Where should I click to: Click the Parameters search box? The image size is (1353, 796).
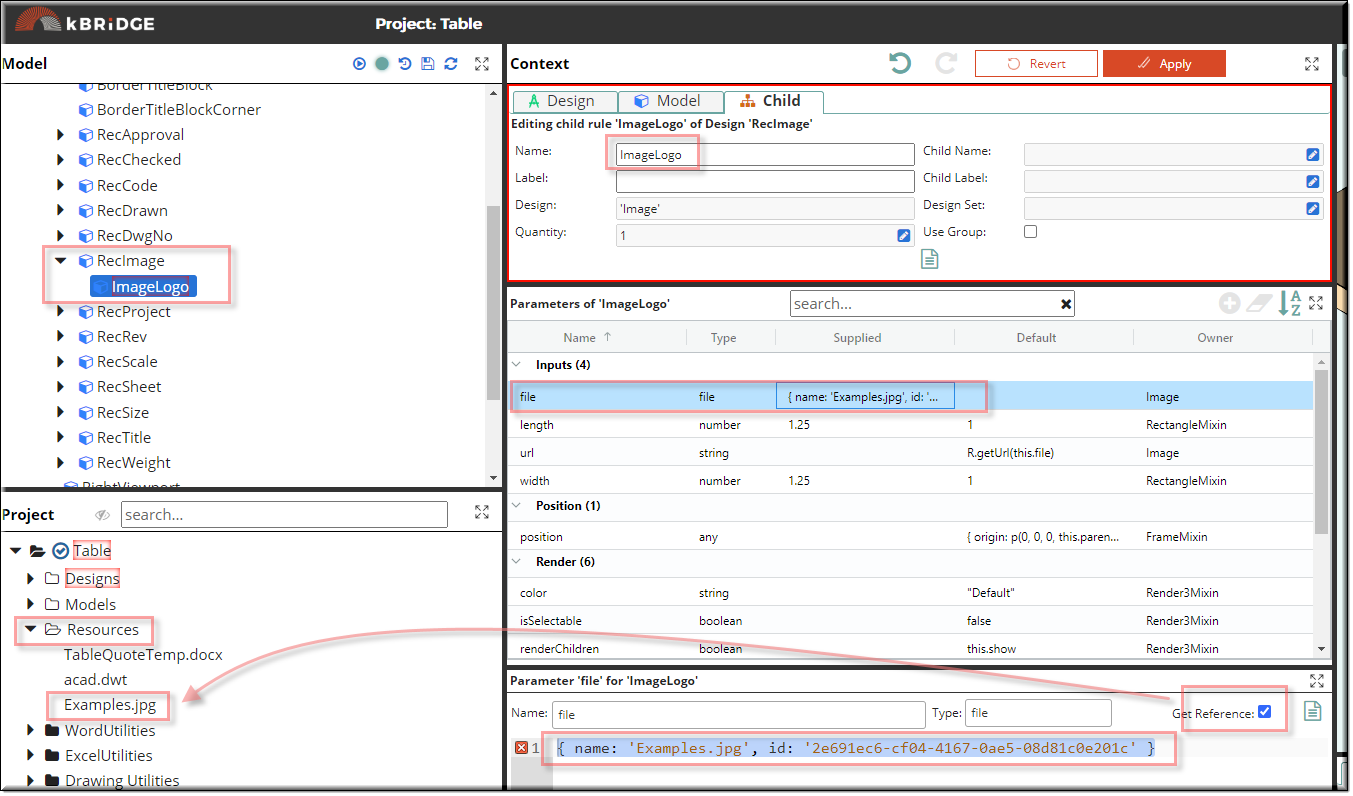932,304
